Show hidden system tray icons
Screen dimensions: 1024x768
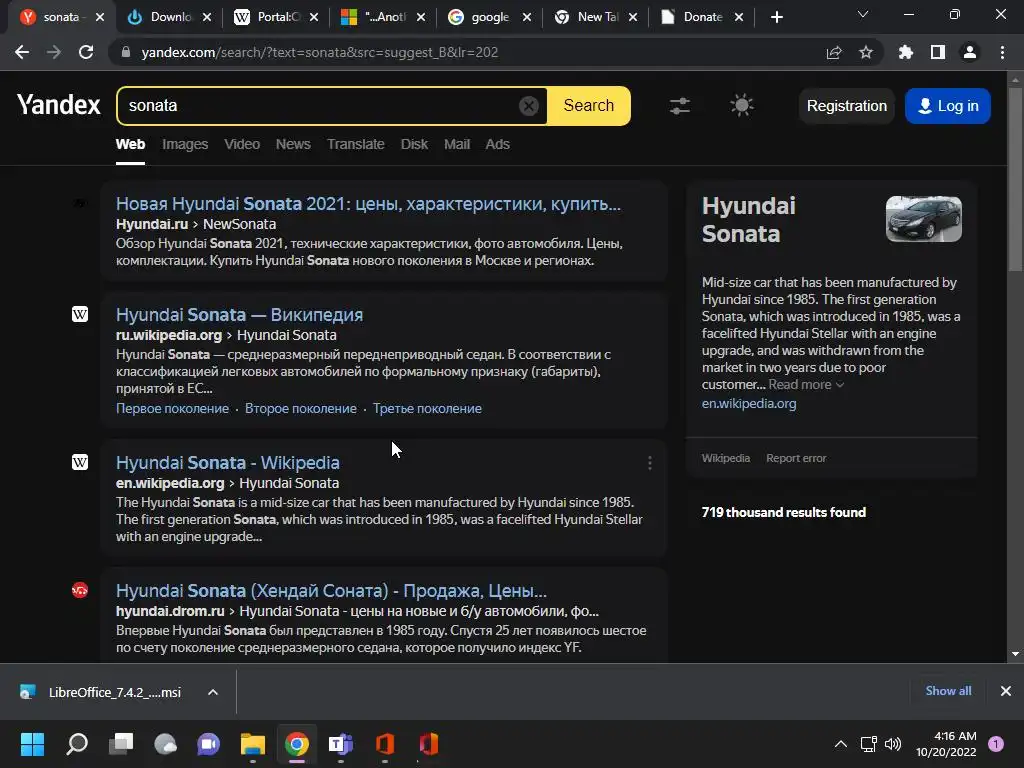coord(840,744)
